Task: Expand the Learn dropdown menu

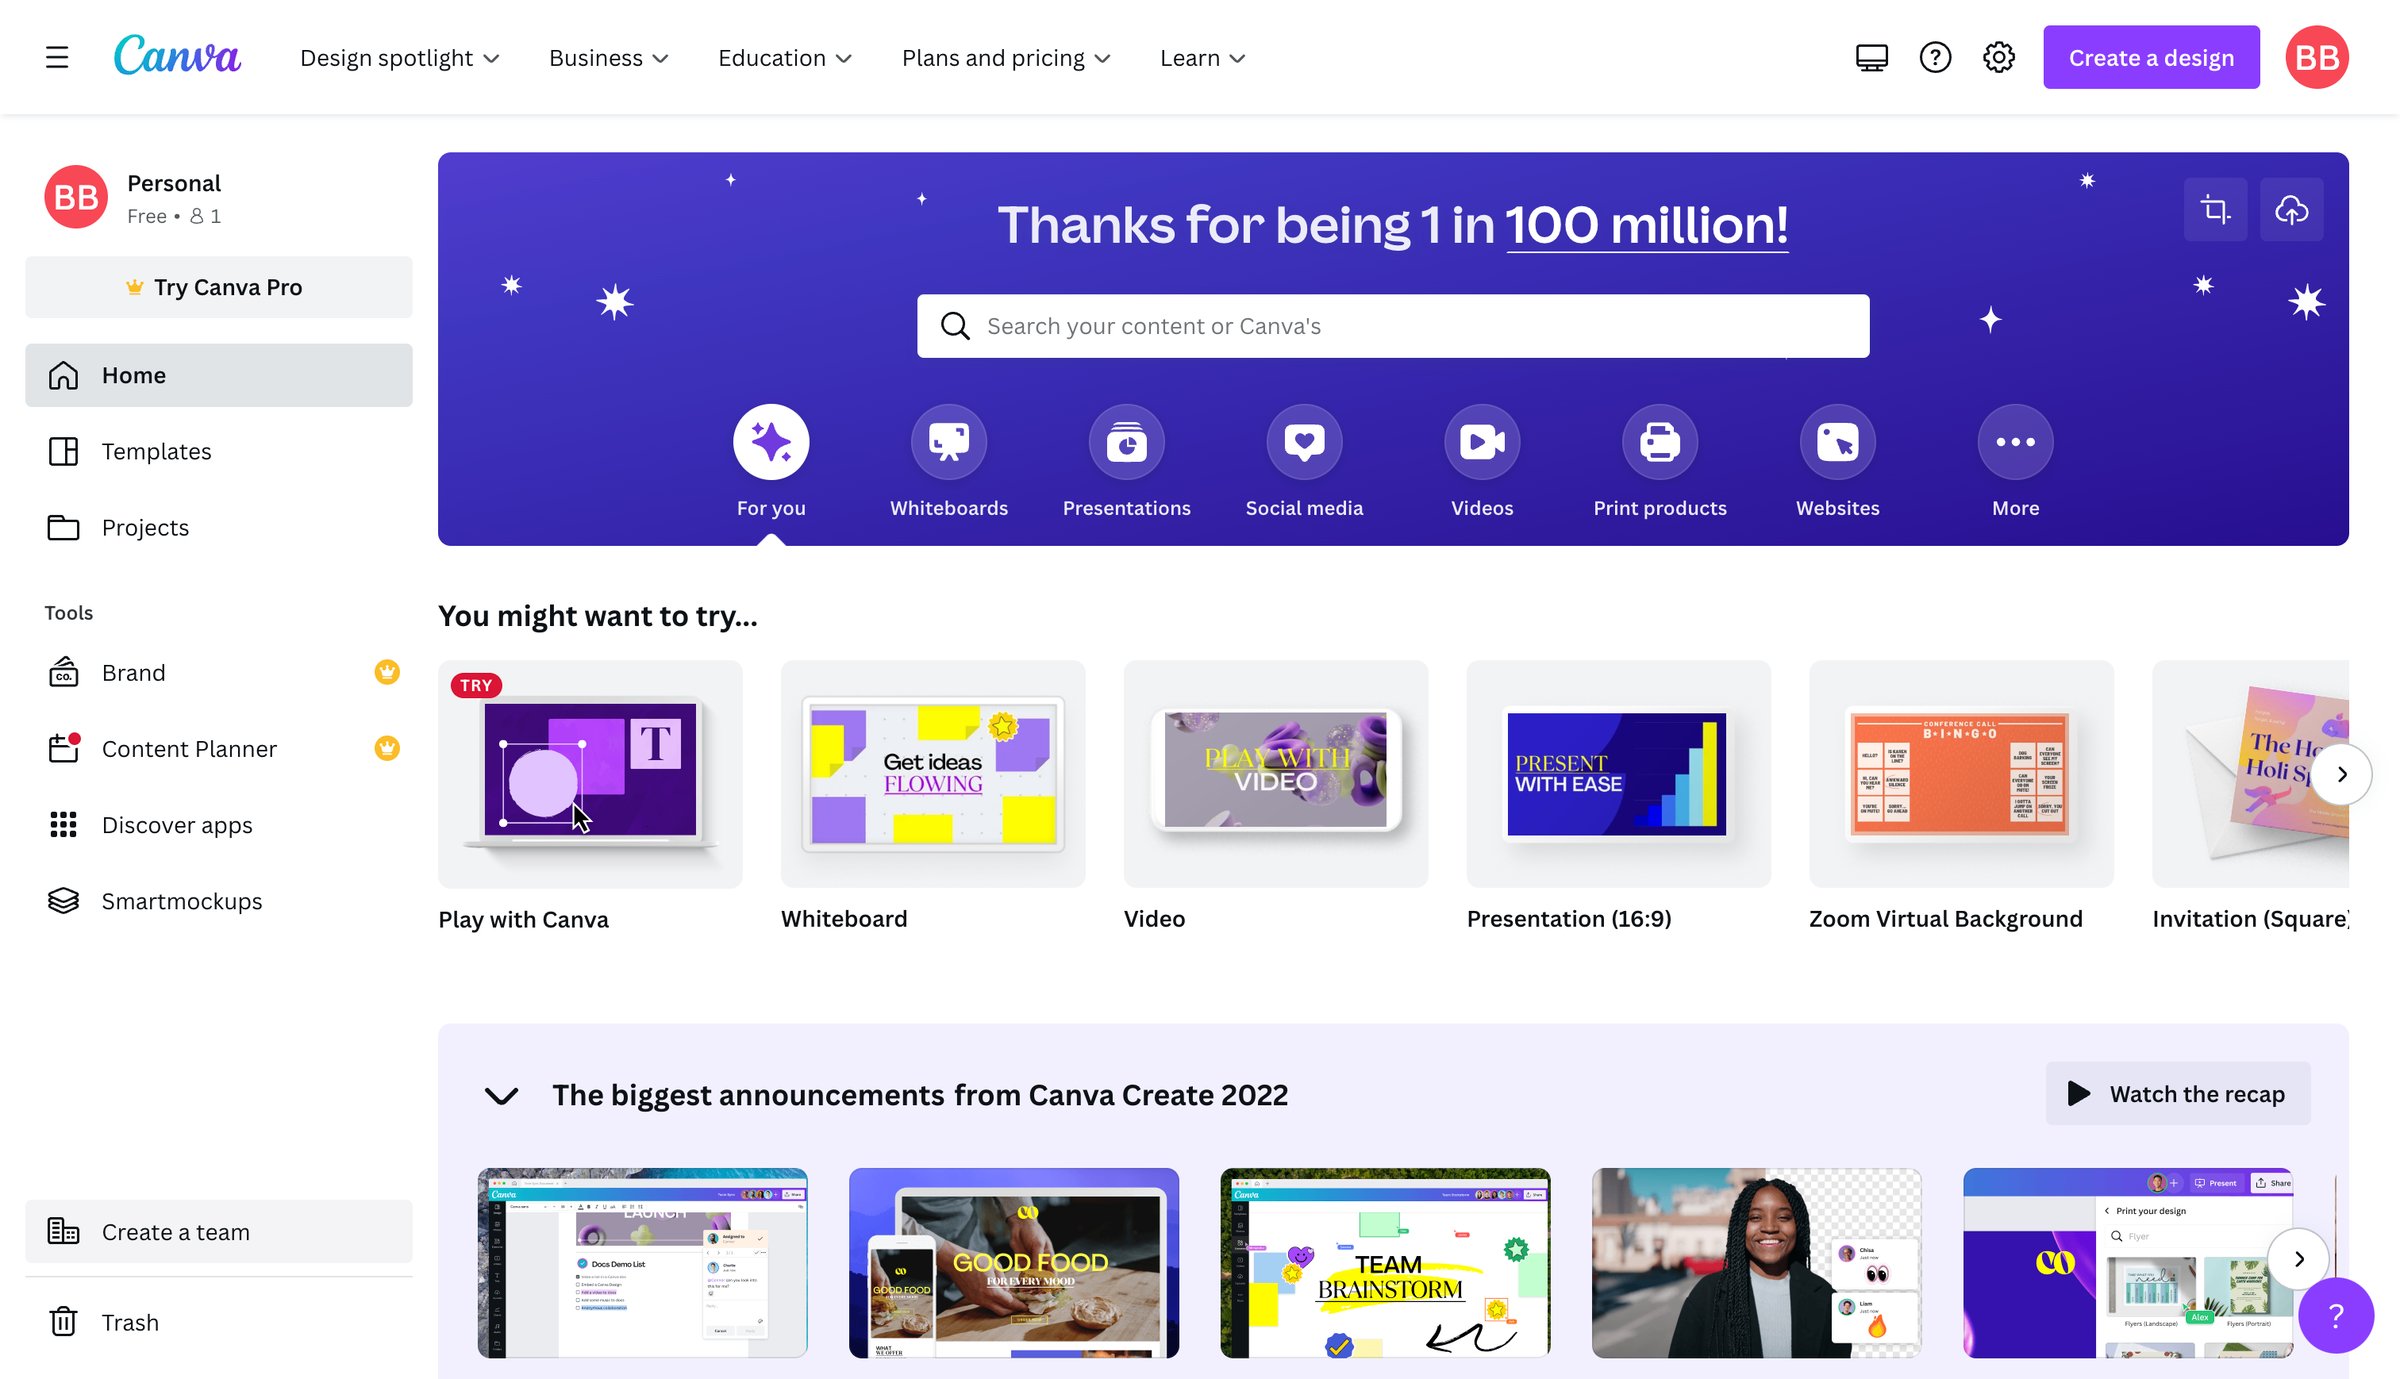Action: [1203, 58]
